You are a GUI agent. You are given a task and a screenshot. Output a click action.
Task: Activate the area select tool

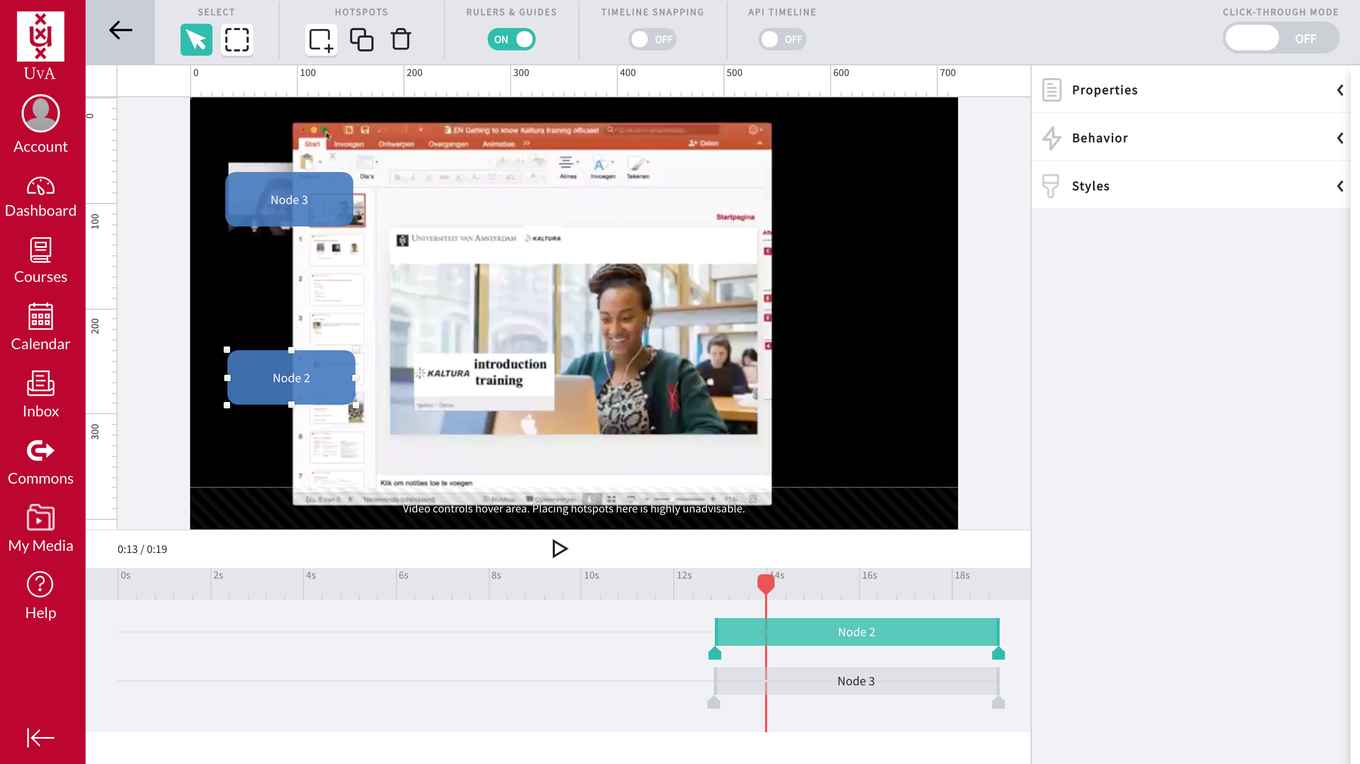pos(236,39)
